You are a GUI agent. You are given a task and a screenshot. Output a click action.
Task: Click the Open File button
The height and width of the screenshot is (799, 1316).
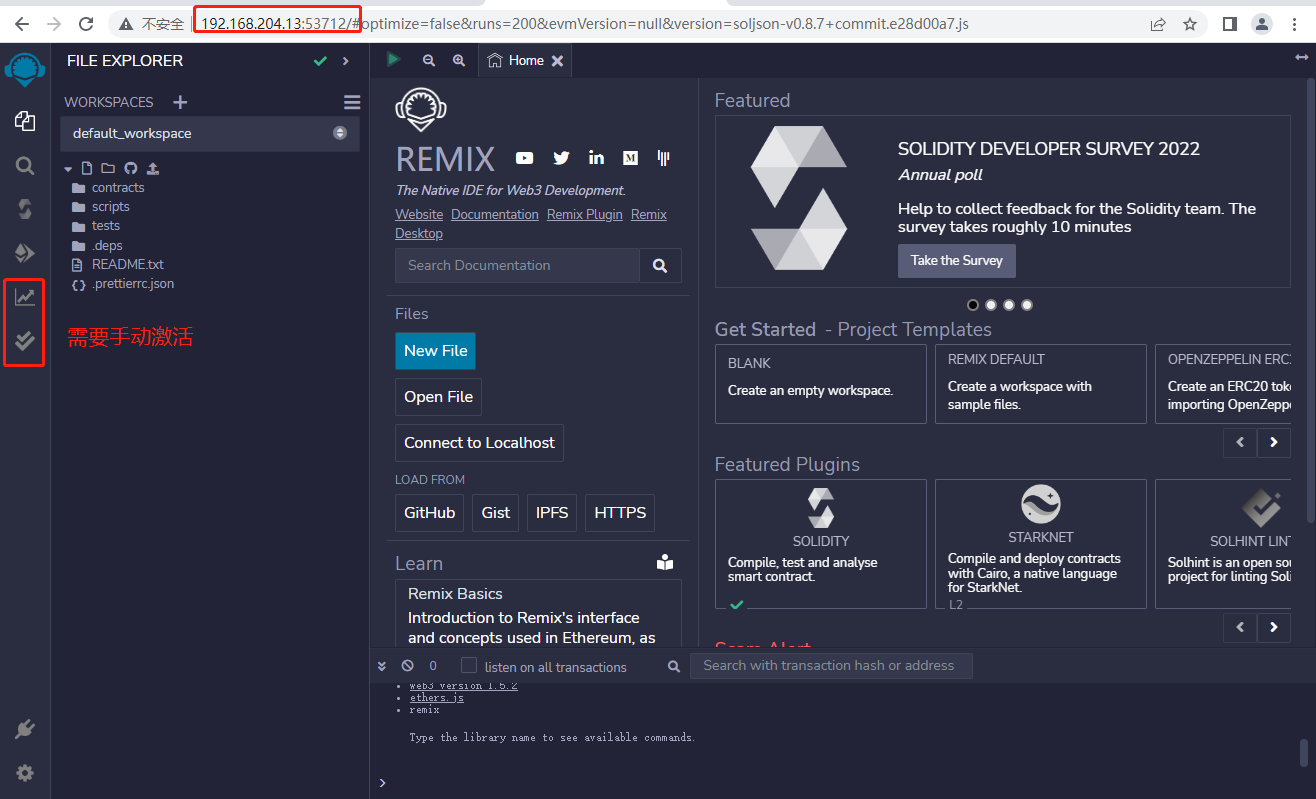[x=438, y=397]
